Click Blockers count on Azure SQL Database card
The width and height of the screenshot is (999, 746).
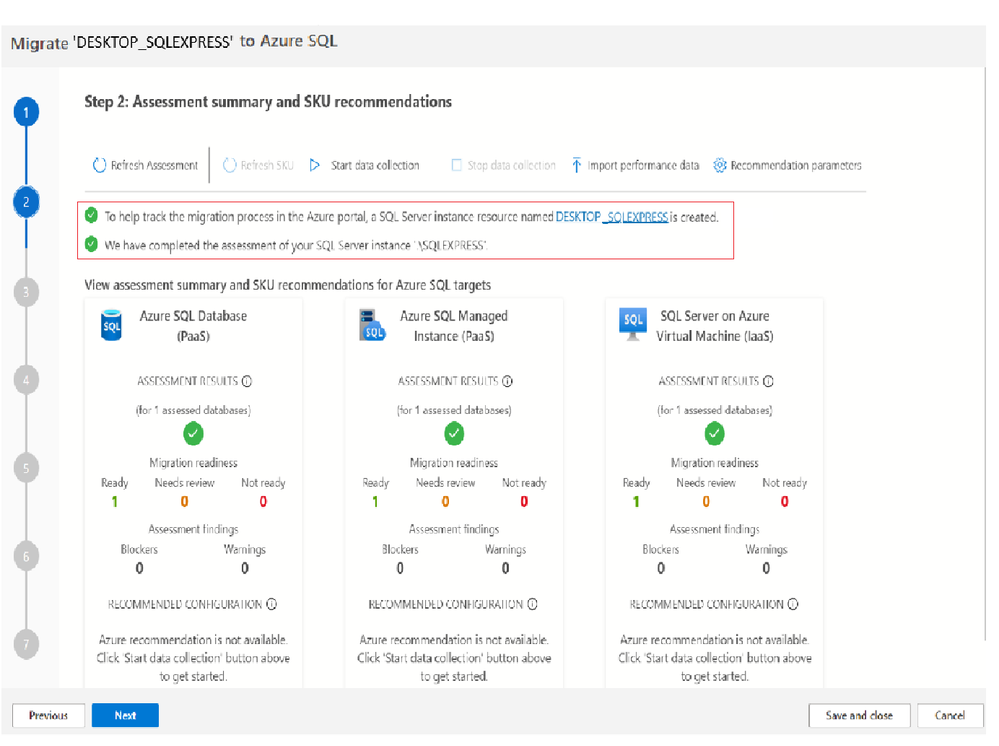click(x=140, y=569)
